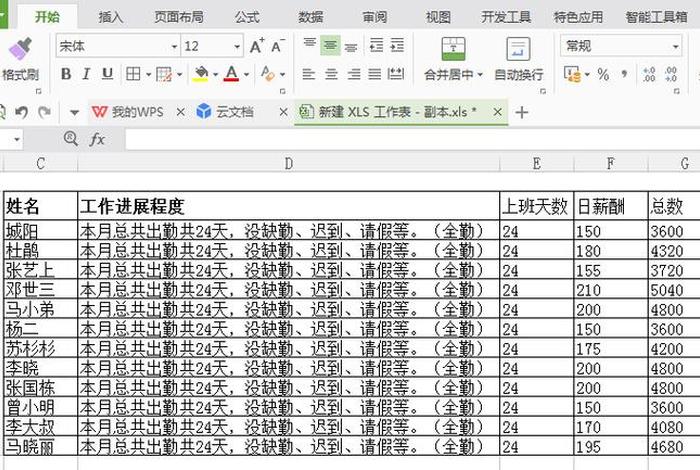
Task: Open the clear formatting dropdown arrow
Action: 283,74
